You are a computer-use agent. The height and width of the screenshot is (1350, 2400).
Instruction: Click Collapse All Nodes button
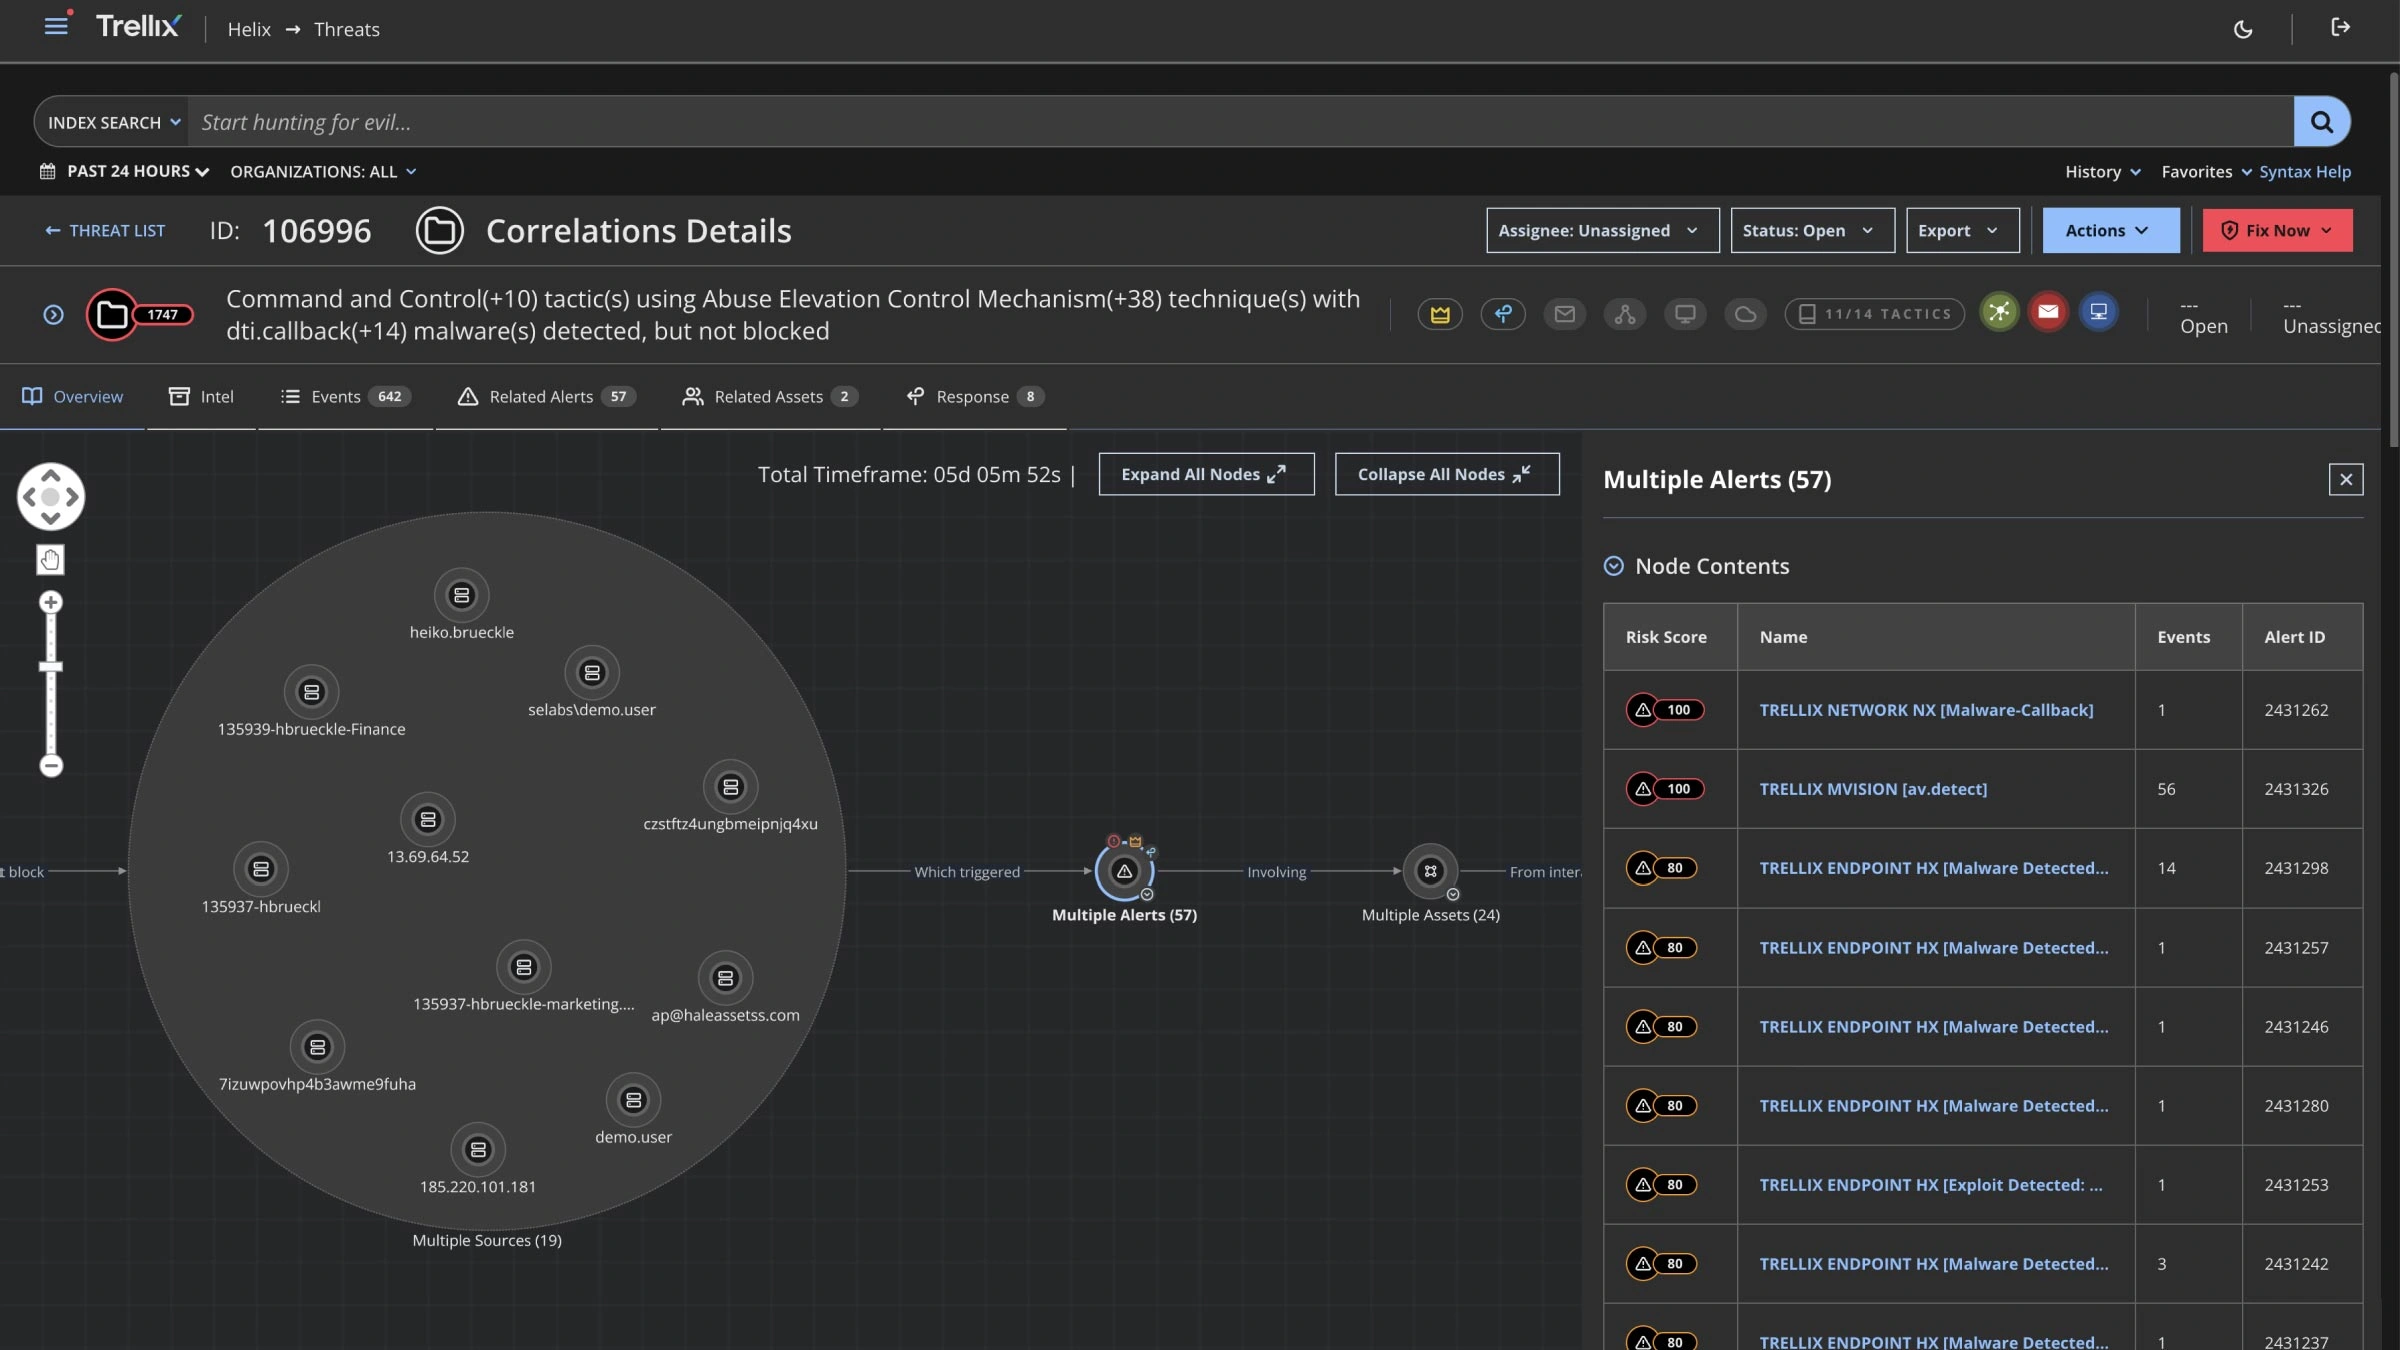pos(1446,474)
